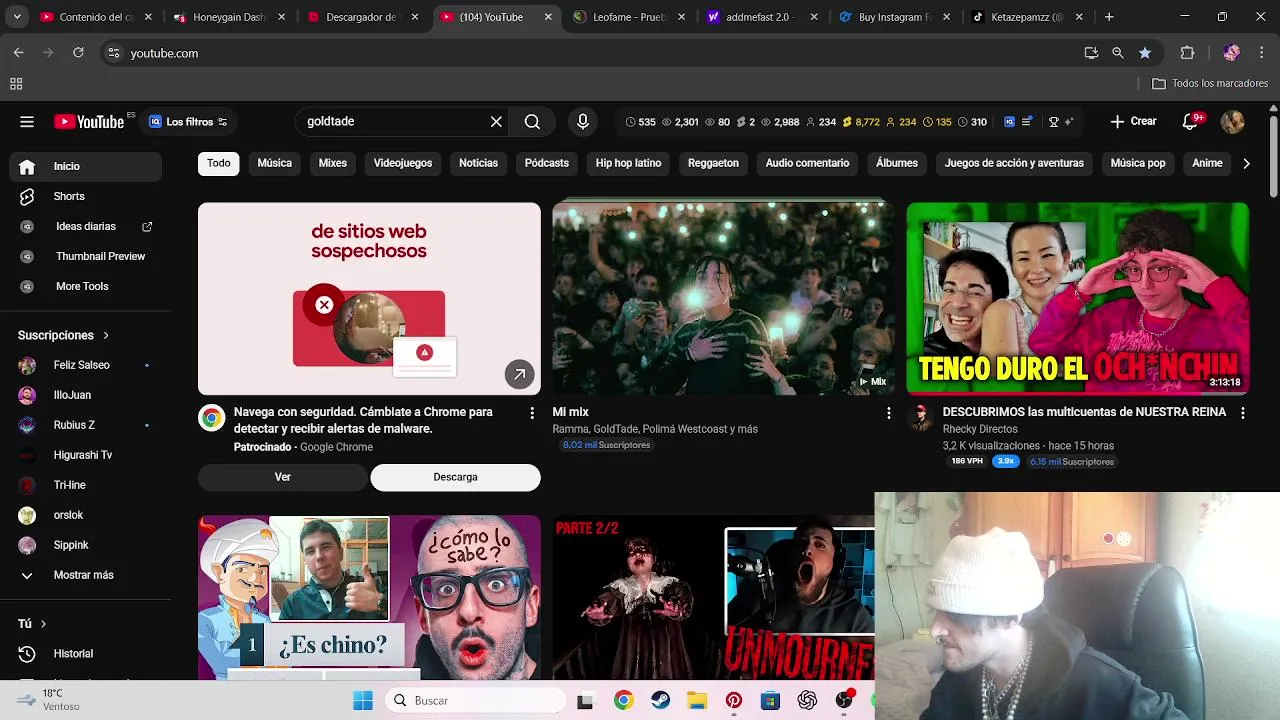The image size is (1280, 720).
Task: Open the notifications bell
Action: coord(1190,122)
